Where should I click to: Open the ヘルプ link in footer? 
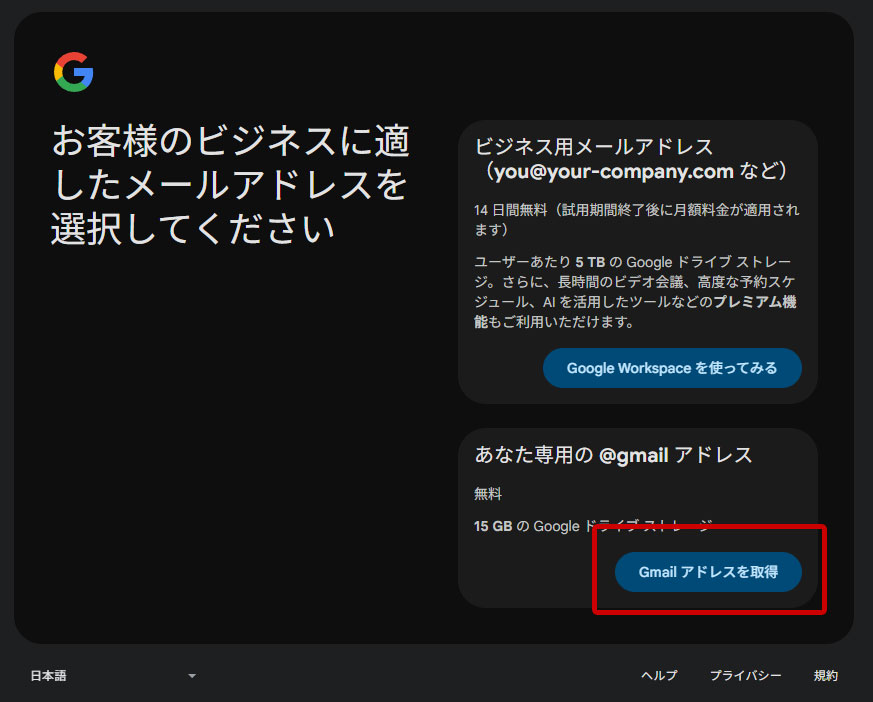659,675
